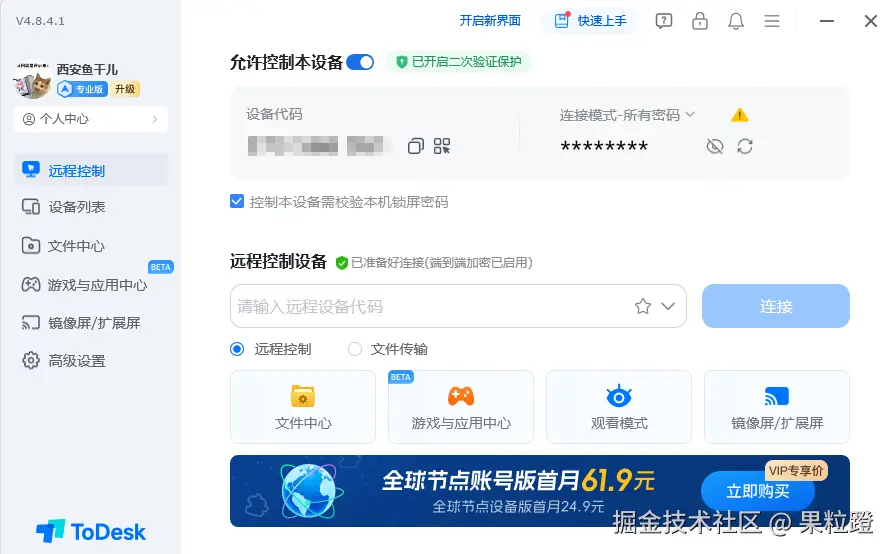The image size is (891, 554).
Task: Open the hamburger menu icon
Action: (x=772, y=21)
